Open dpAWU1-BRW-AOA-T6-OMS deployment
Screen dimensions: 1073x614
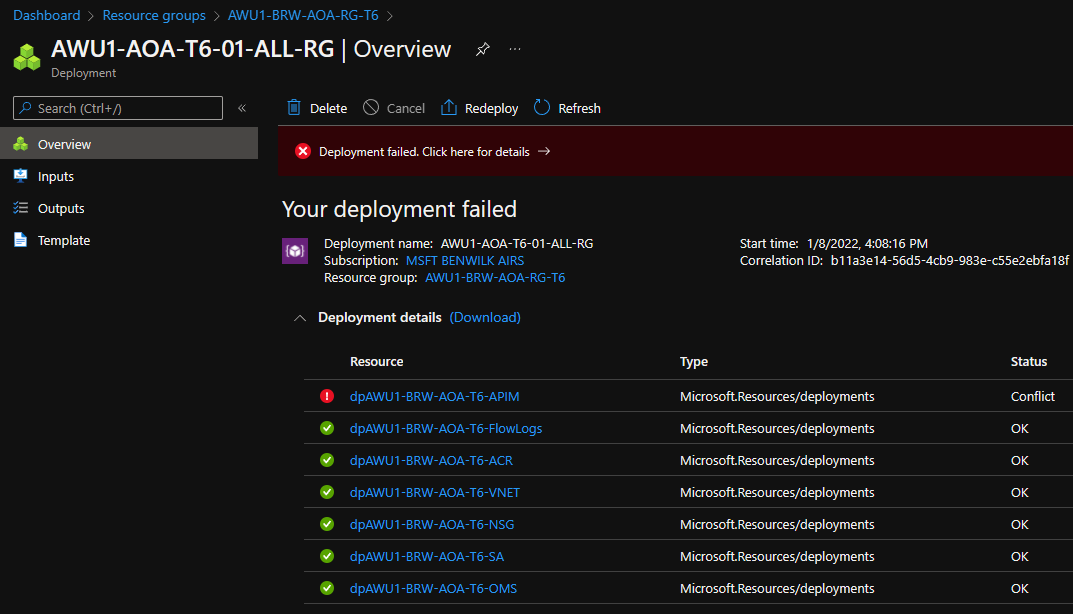(x=433, y=589)
